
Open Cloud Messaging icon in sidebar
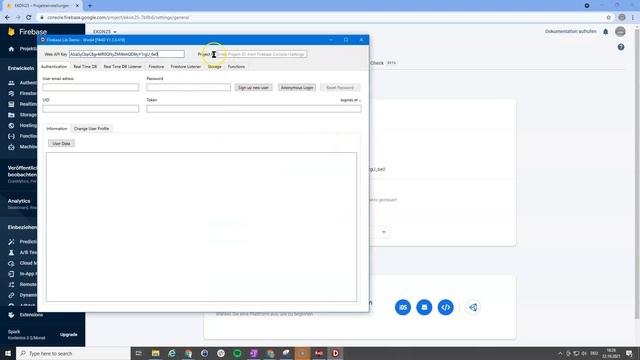[x=11, y=263]
